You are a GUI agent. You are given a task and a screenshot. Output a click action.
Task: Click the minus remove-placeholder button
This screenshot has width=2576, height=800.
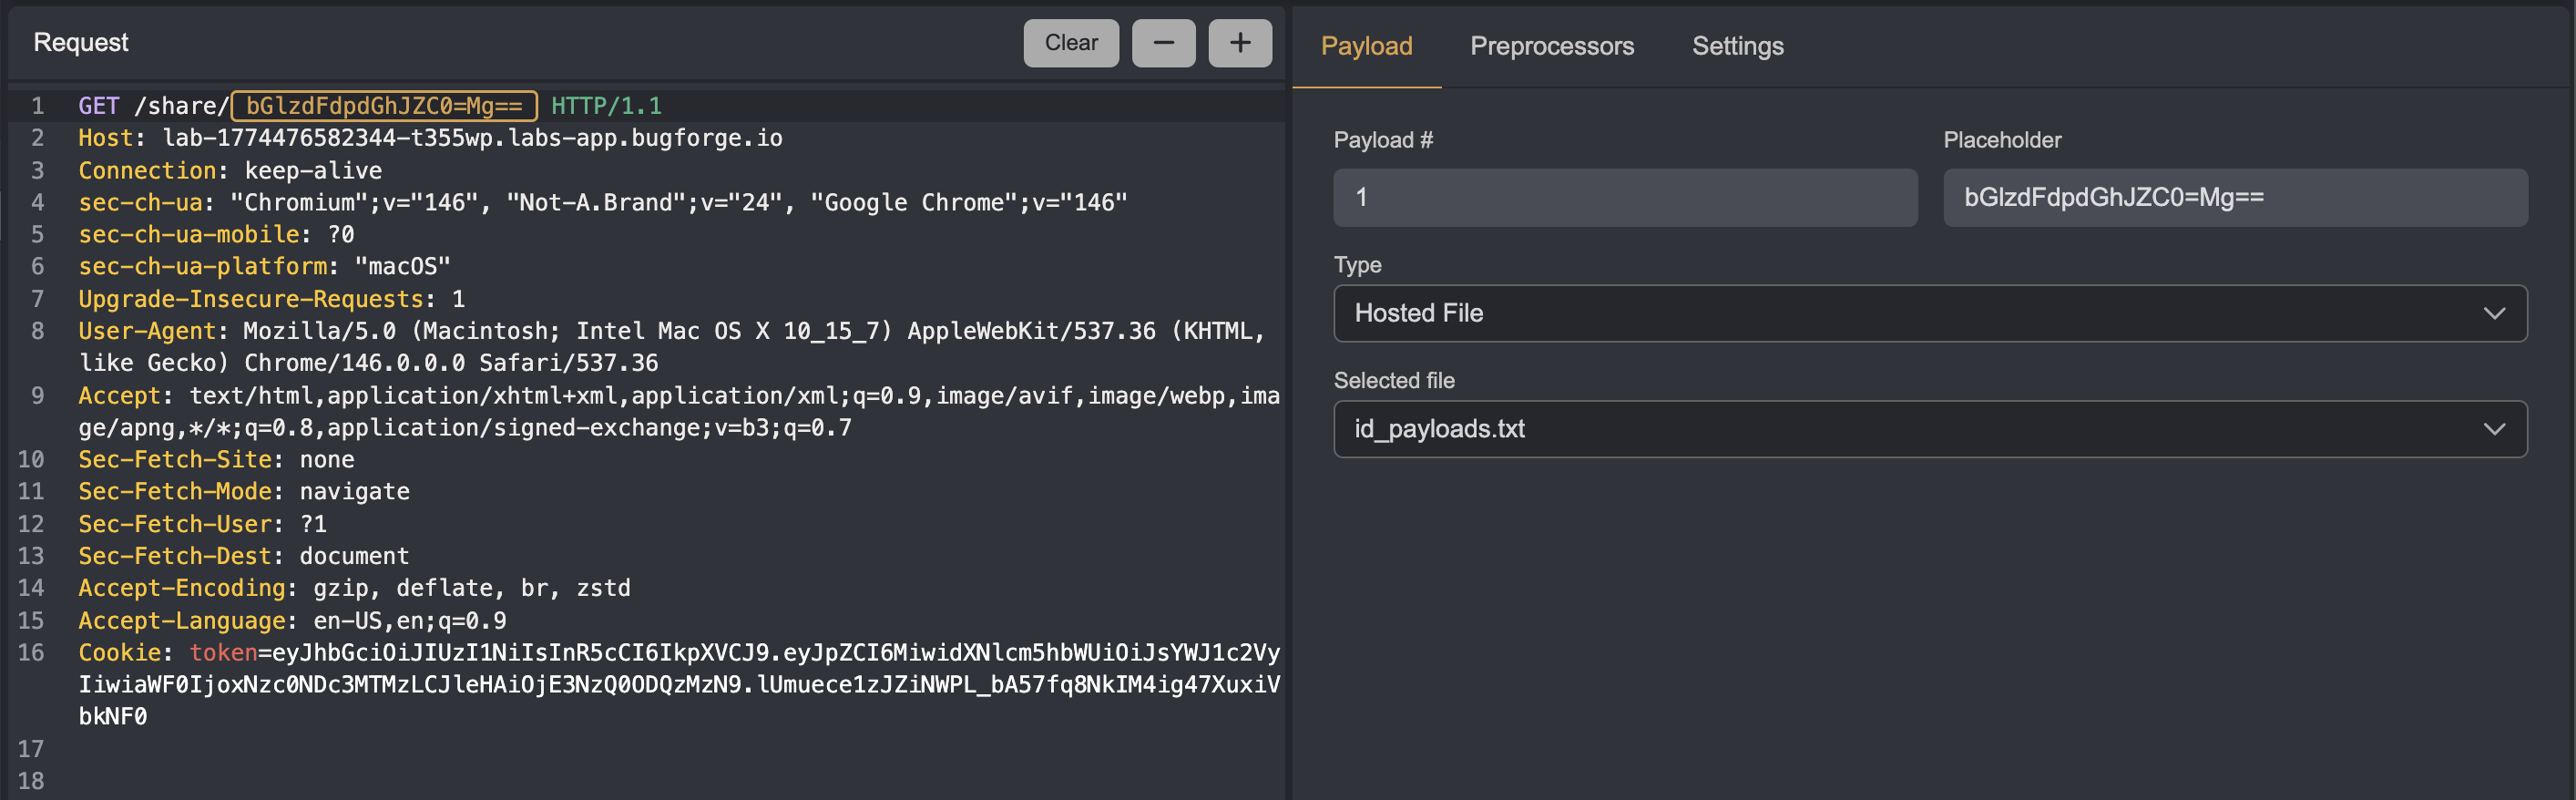click(1163, 43)
